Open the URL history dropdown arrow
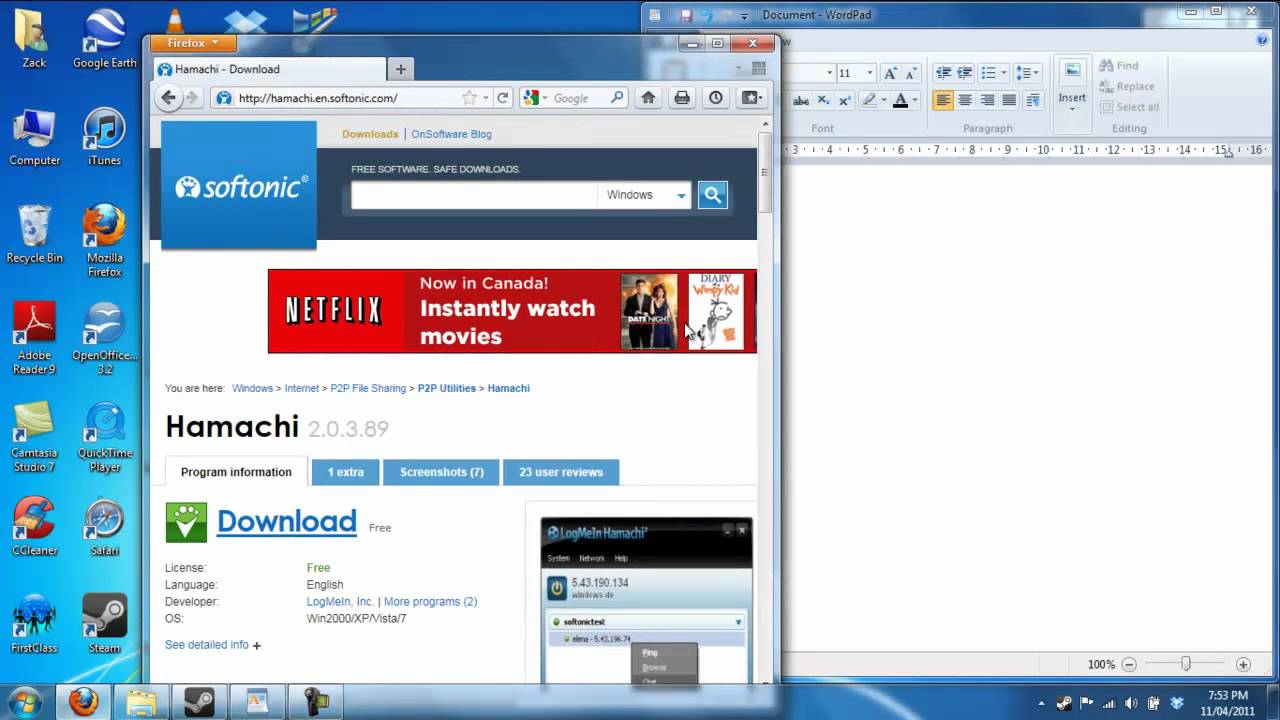The width and height of the screenshot is (1280, 720). (x=486, y=98)
